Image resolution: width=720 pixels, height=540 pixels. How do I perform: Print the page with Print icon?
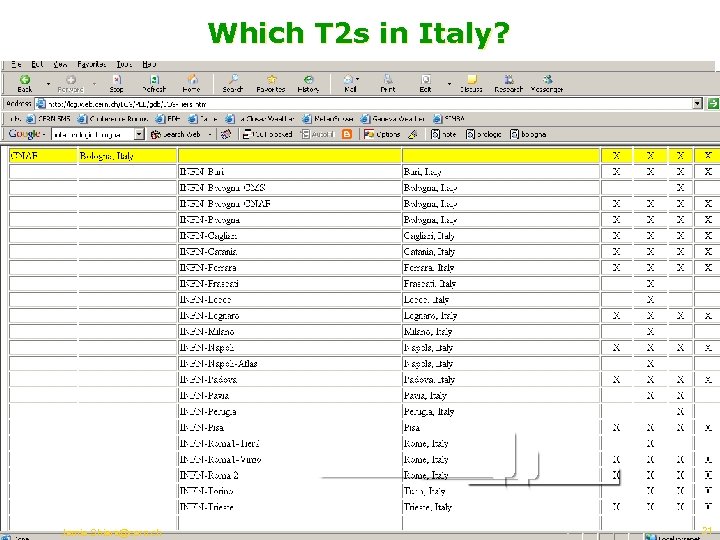point(388,84)
